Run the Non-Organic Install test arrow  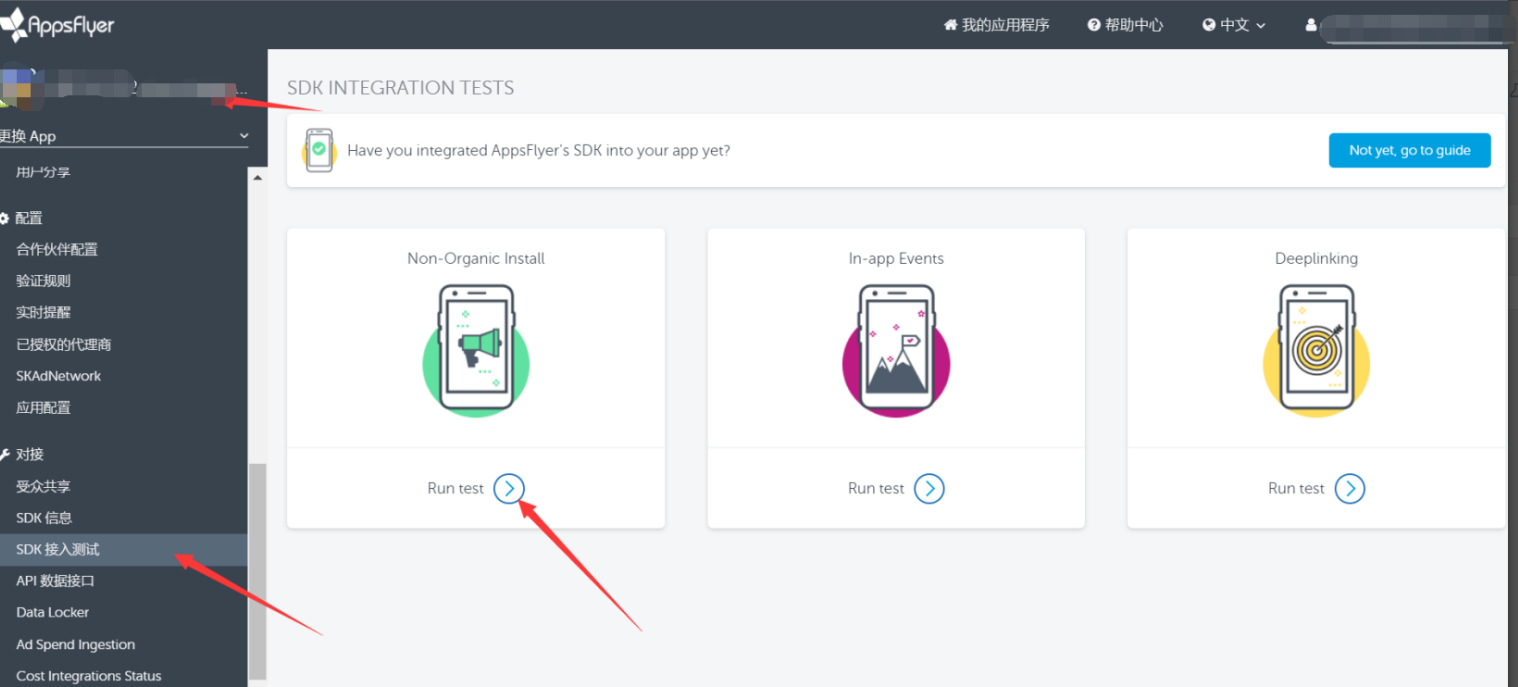pyautogui.click(x=509, y=488)
